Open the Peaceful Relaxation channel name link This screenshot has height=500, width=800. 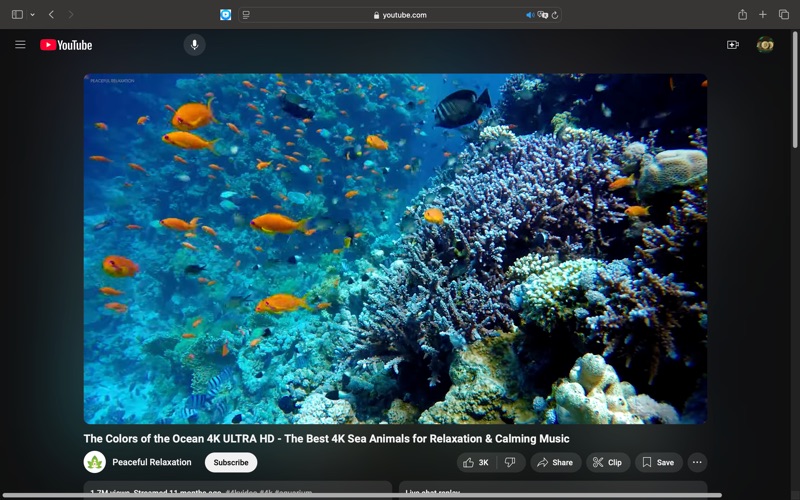point(151,462)
